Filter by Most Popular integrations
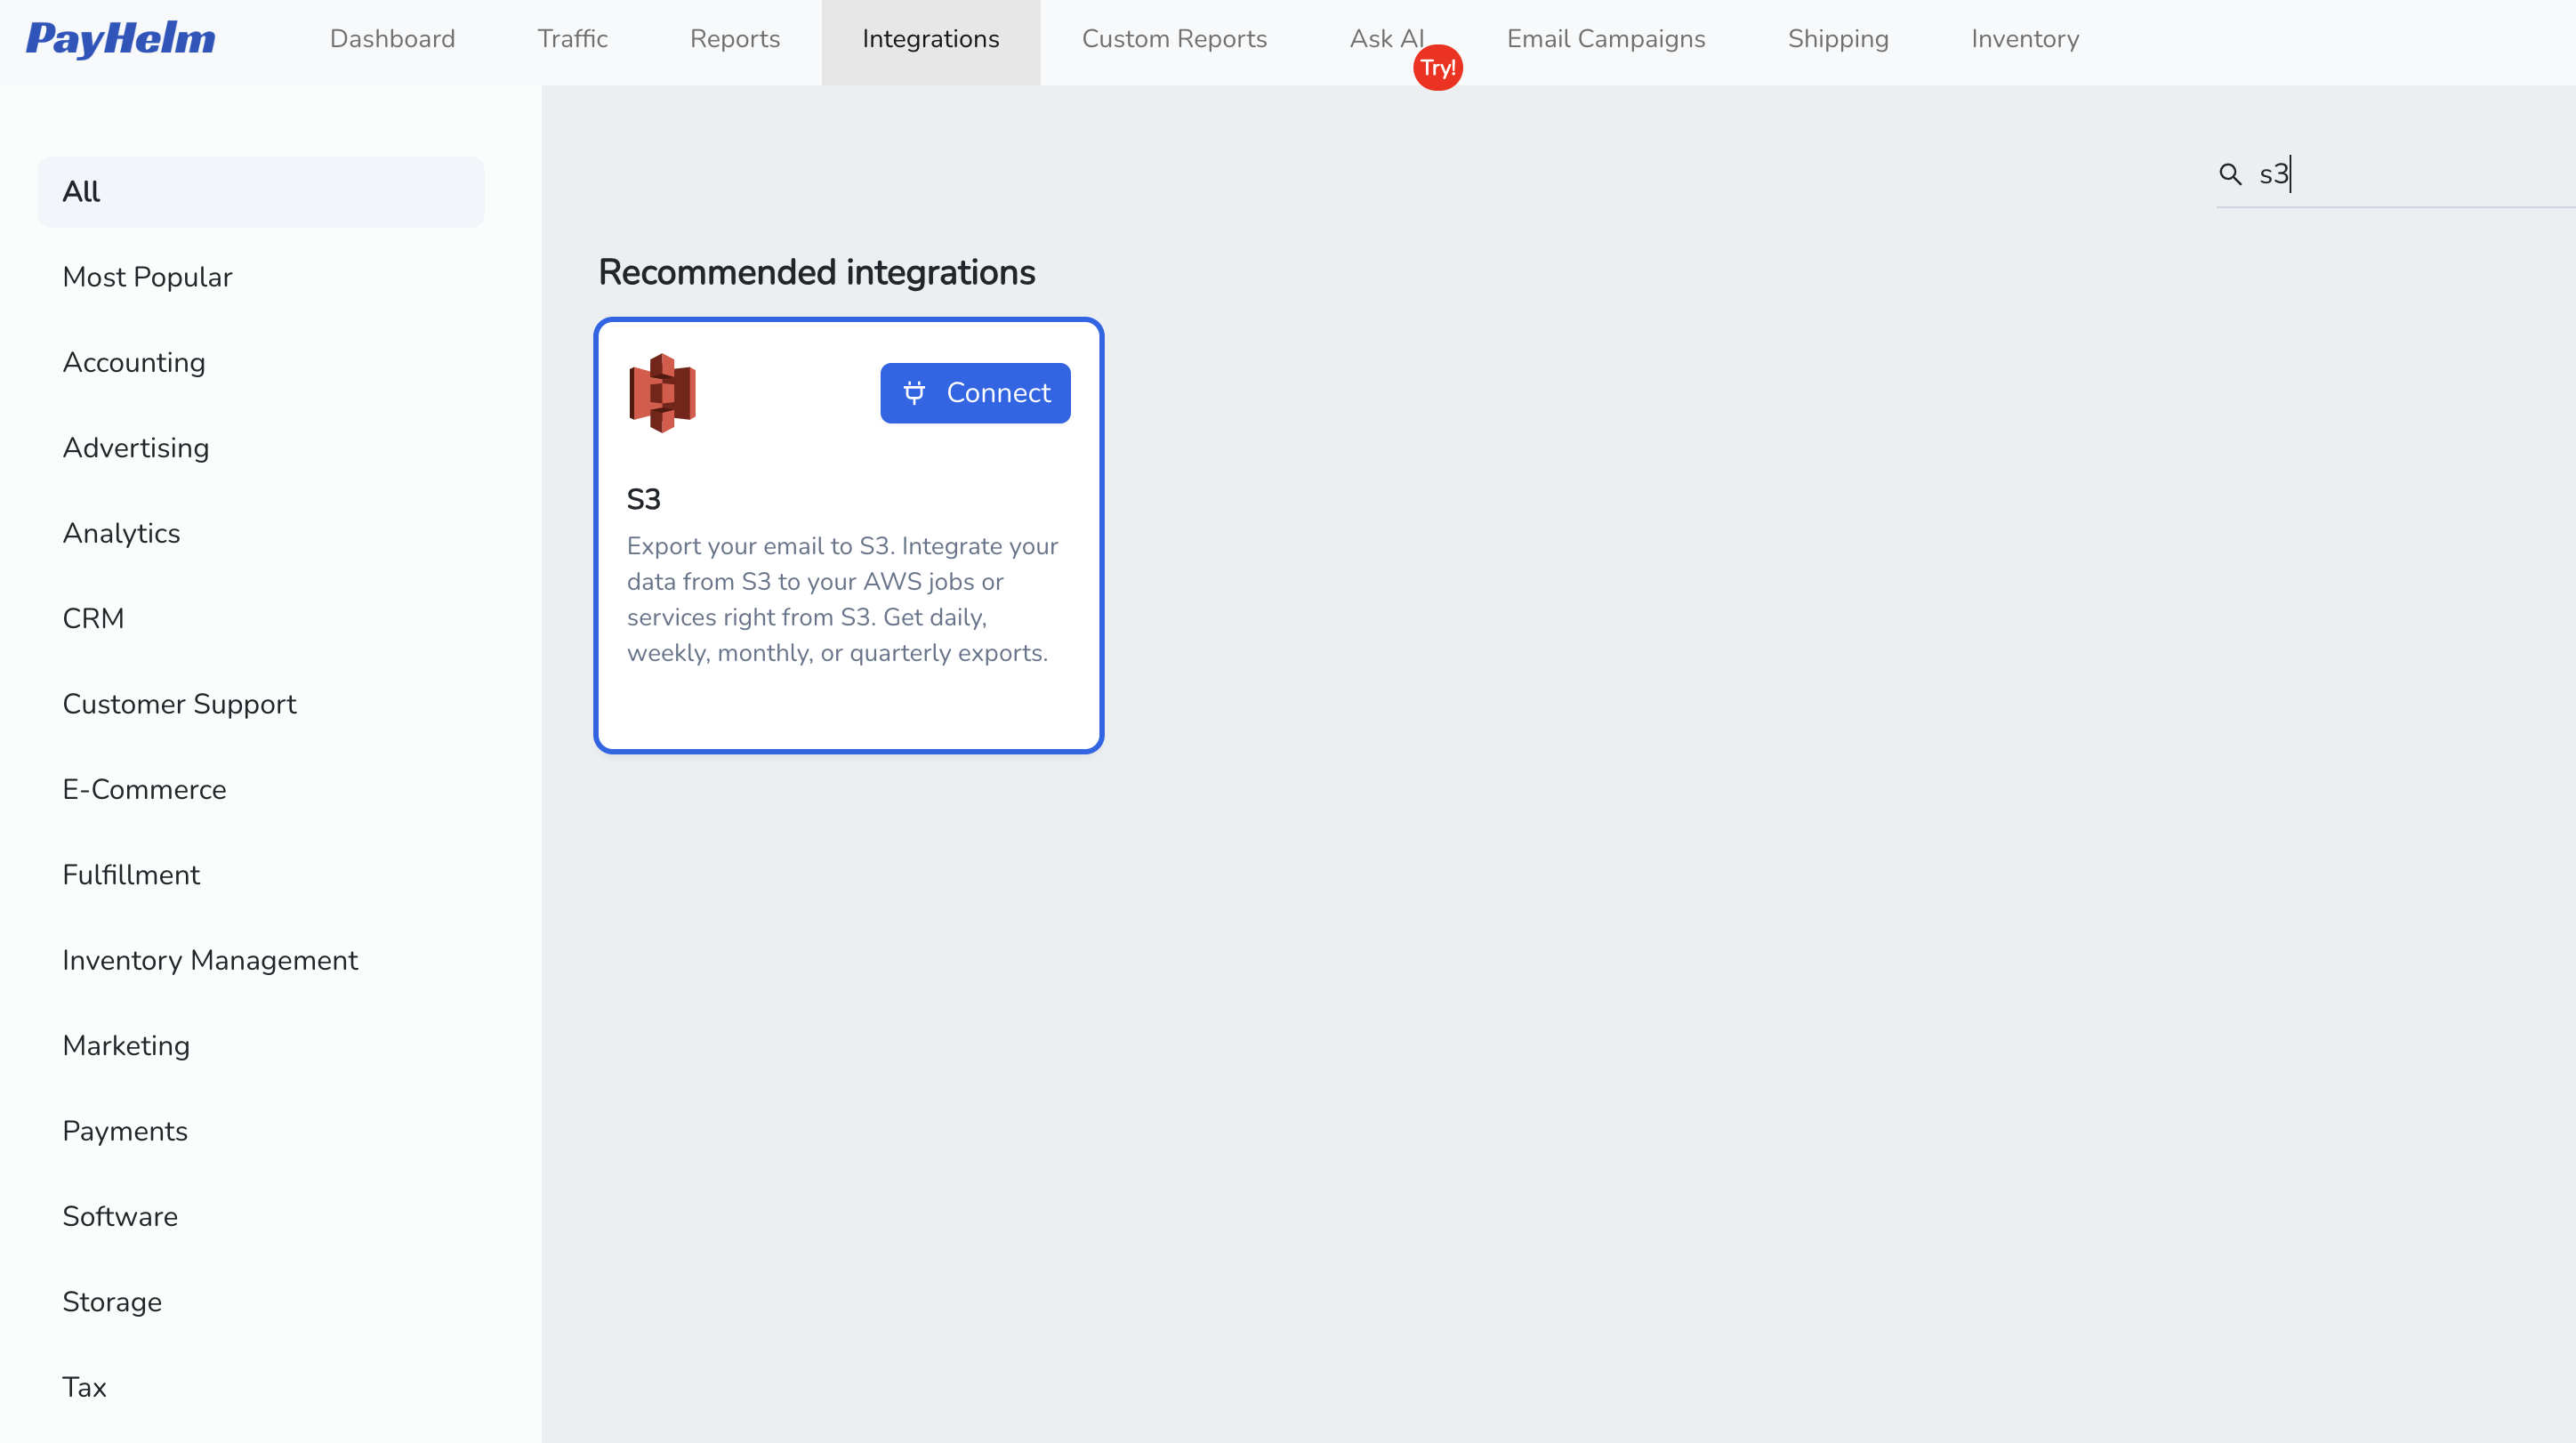 pos(147,277)
